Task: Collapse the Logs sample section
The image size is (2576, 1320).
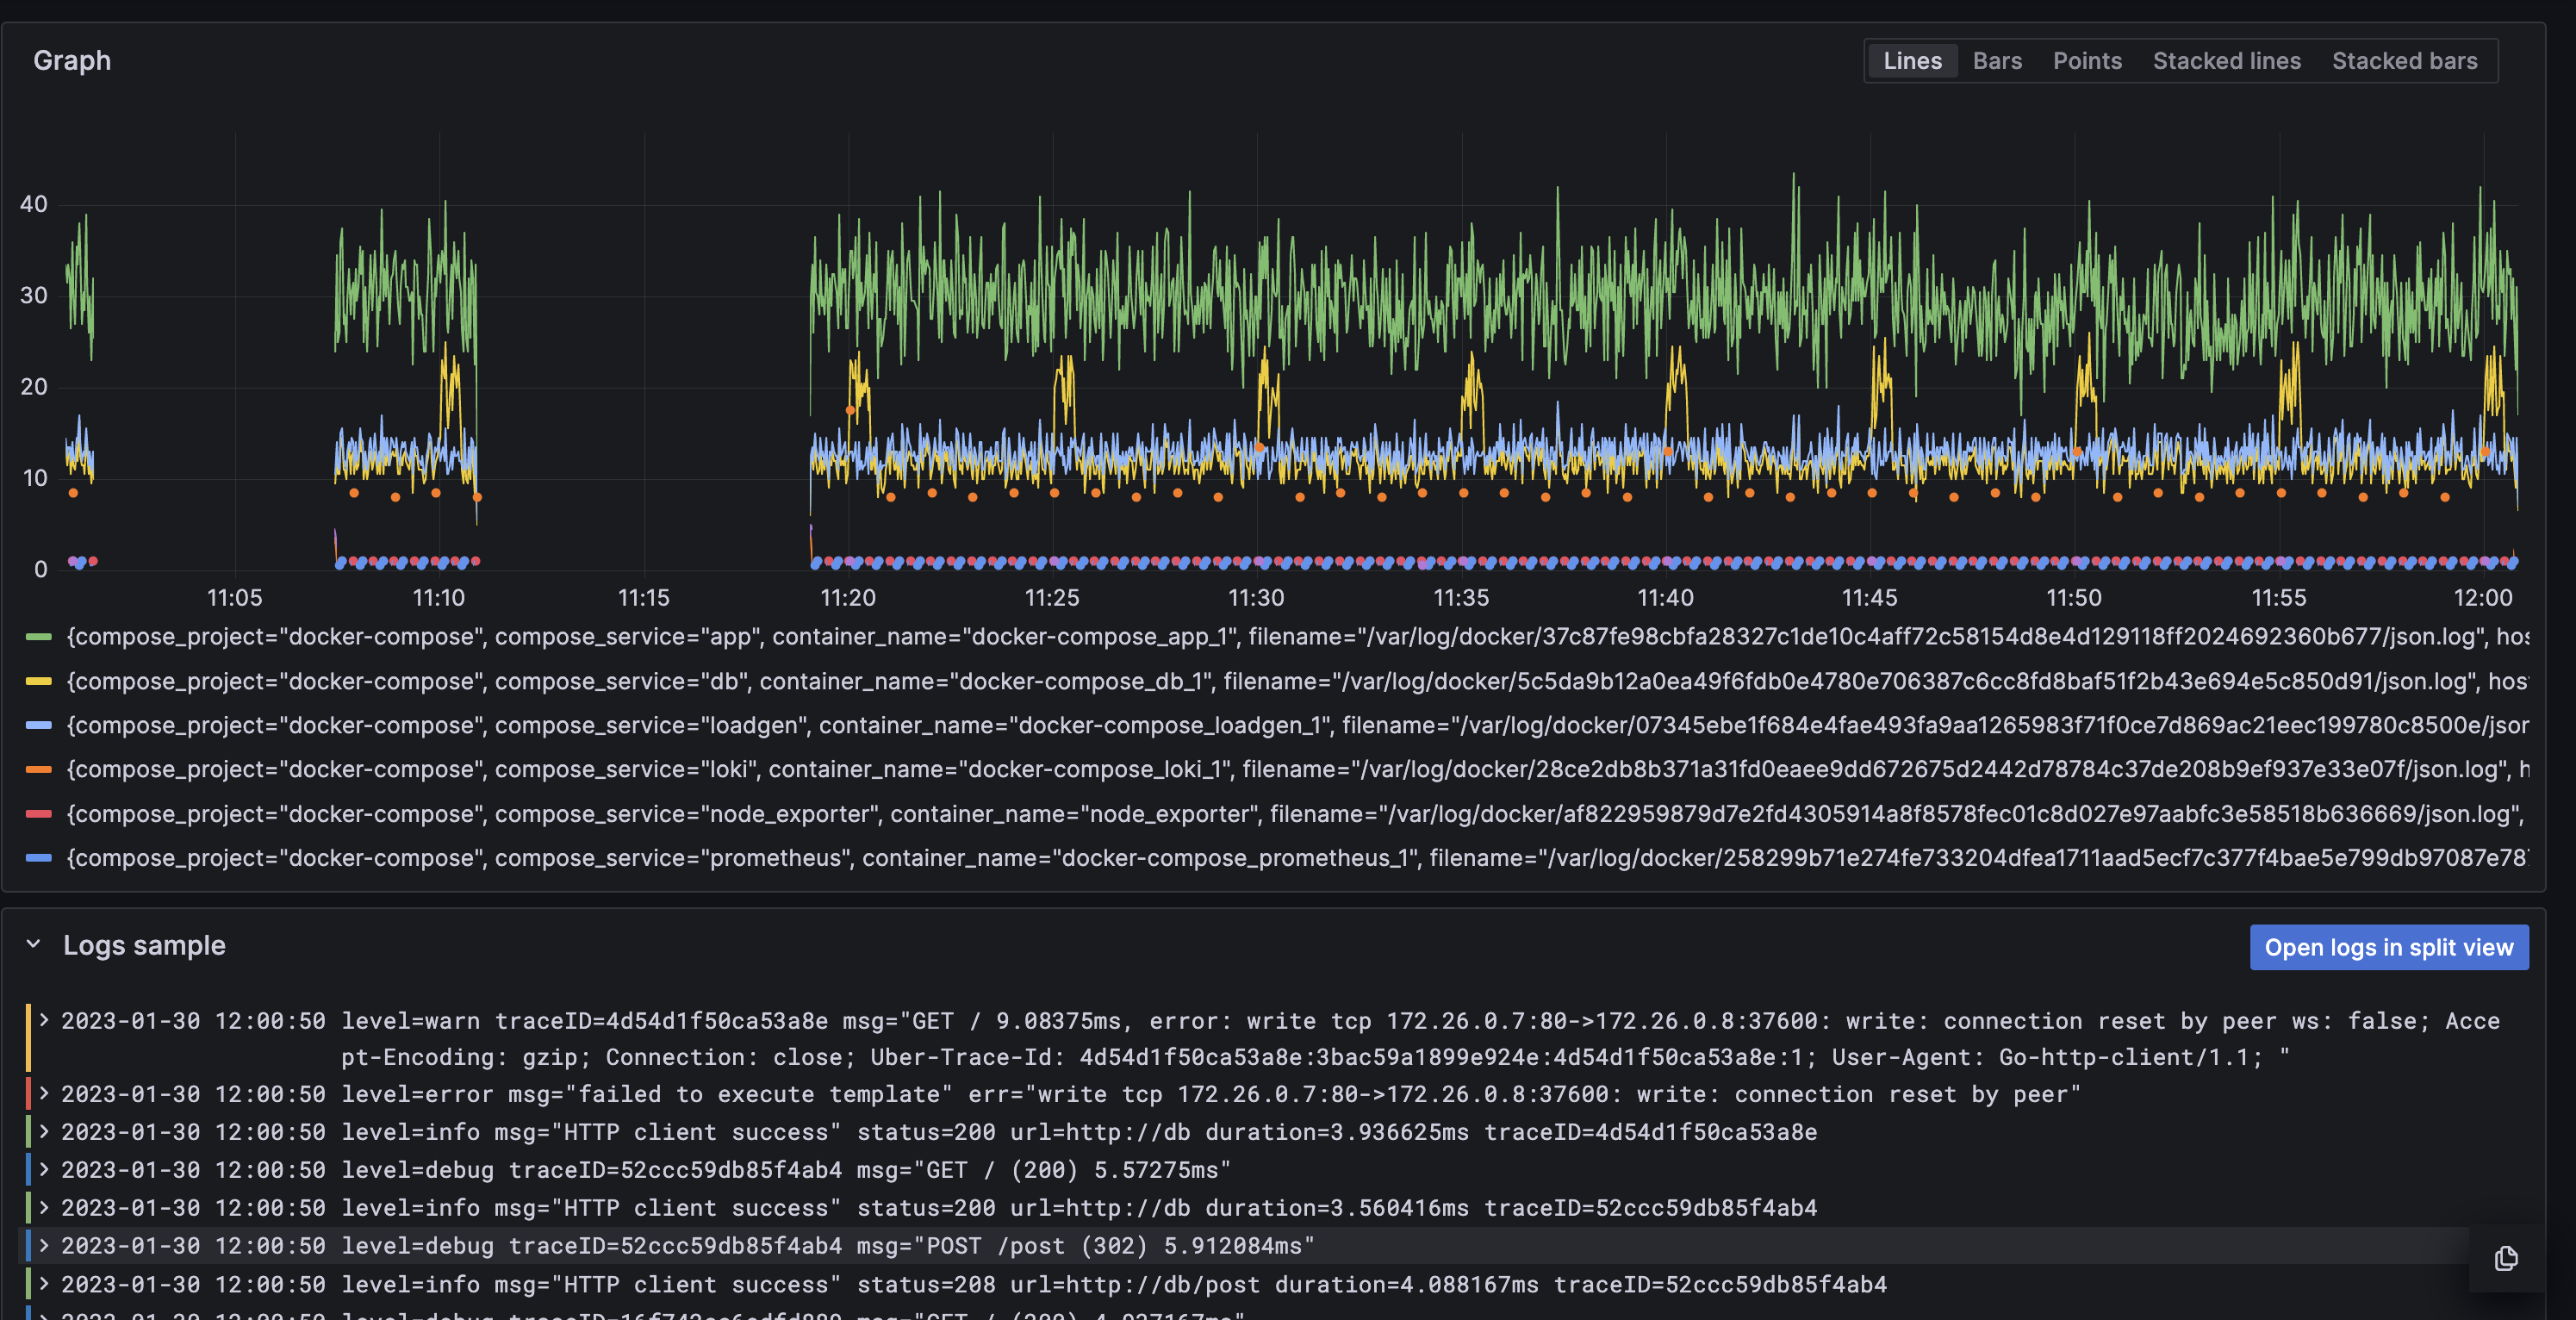Action: 33,944
